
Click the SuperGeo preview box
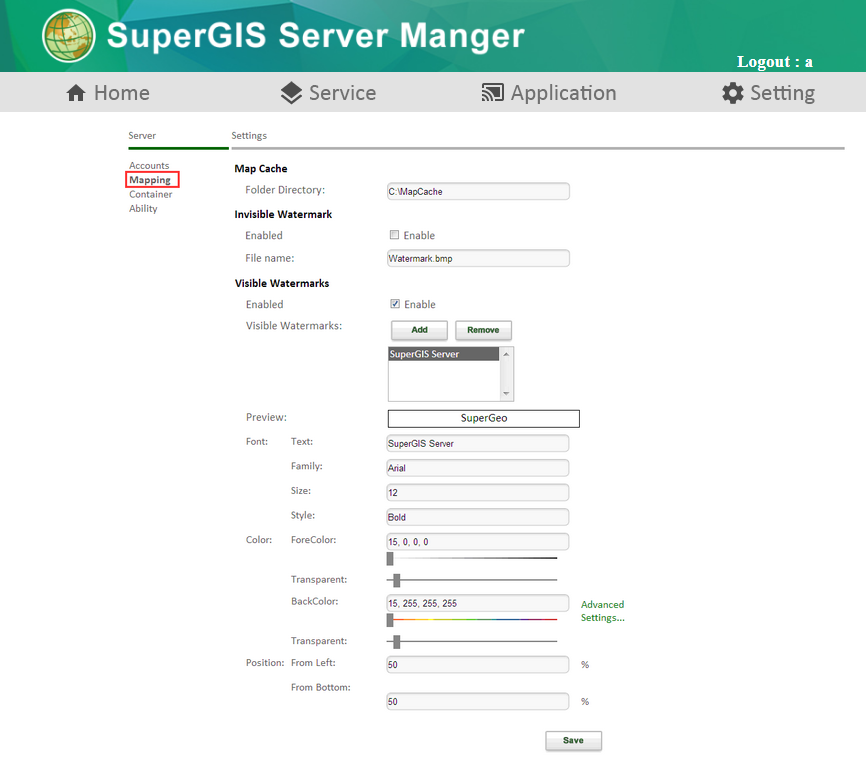[x=484, y=418]
